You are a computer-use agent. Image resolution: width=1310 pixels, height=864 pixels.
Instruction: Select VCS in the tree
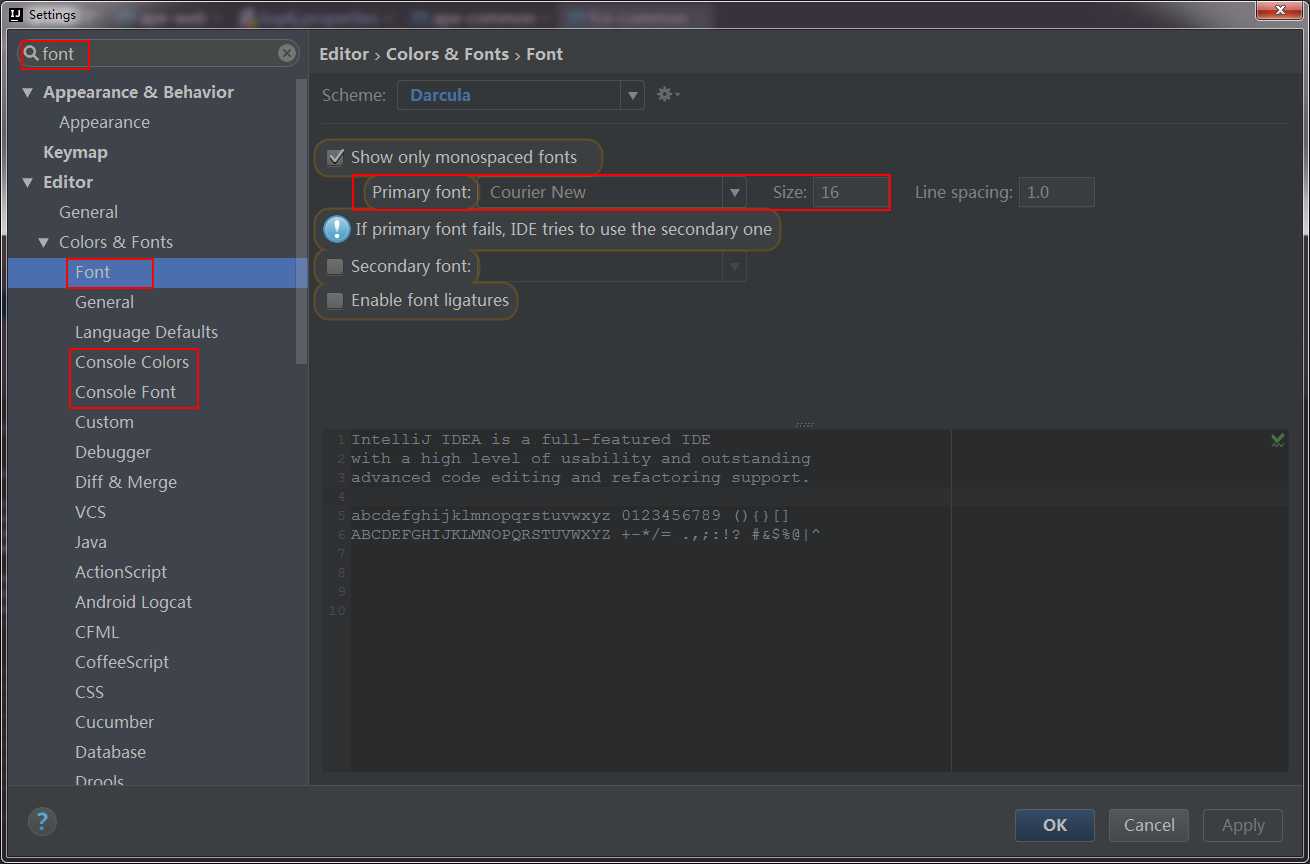[90, 512]
